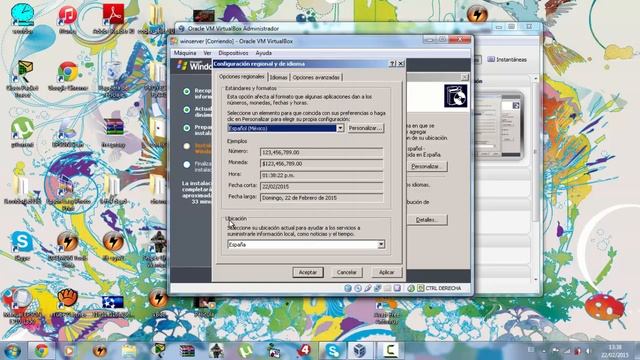The height and width of the screenshot is (360, 640).
Task: Click the dialog help question mark button
Action: coord(392,64)
